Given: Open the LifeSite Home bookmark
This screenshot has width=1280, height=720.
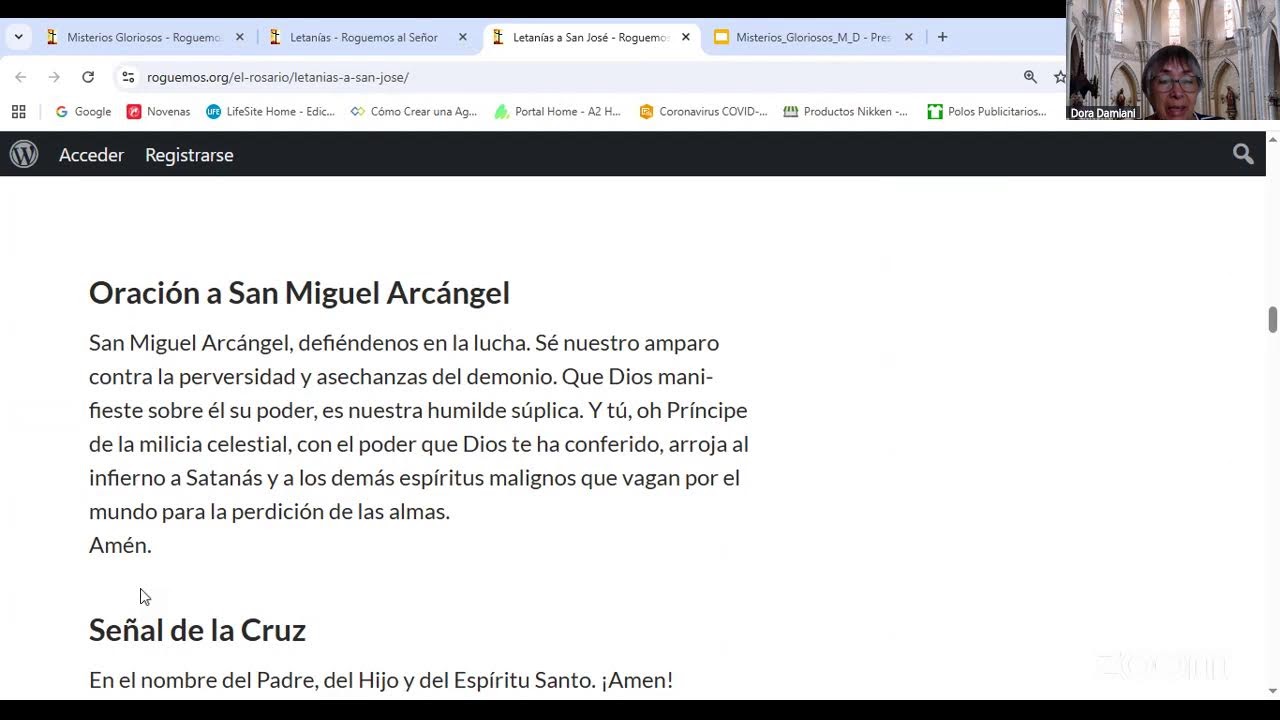Looking at the screenshot, I should point(270,112).
